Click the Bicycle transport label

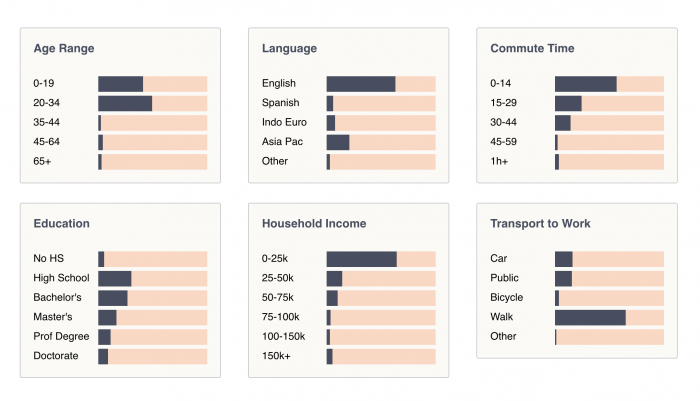click(507, 298)
